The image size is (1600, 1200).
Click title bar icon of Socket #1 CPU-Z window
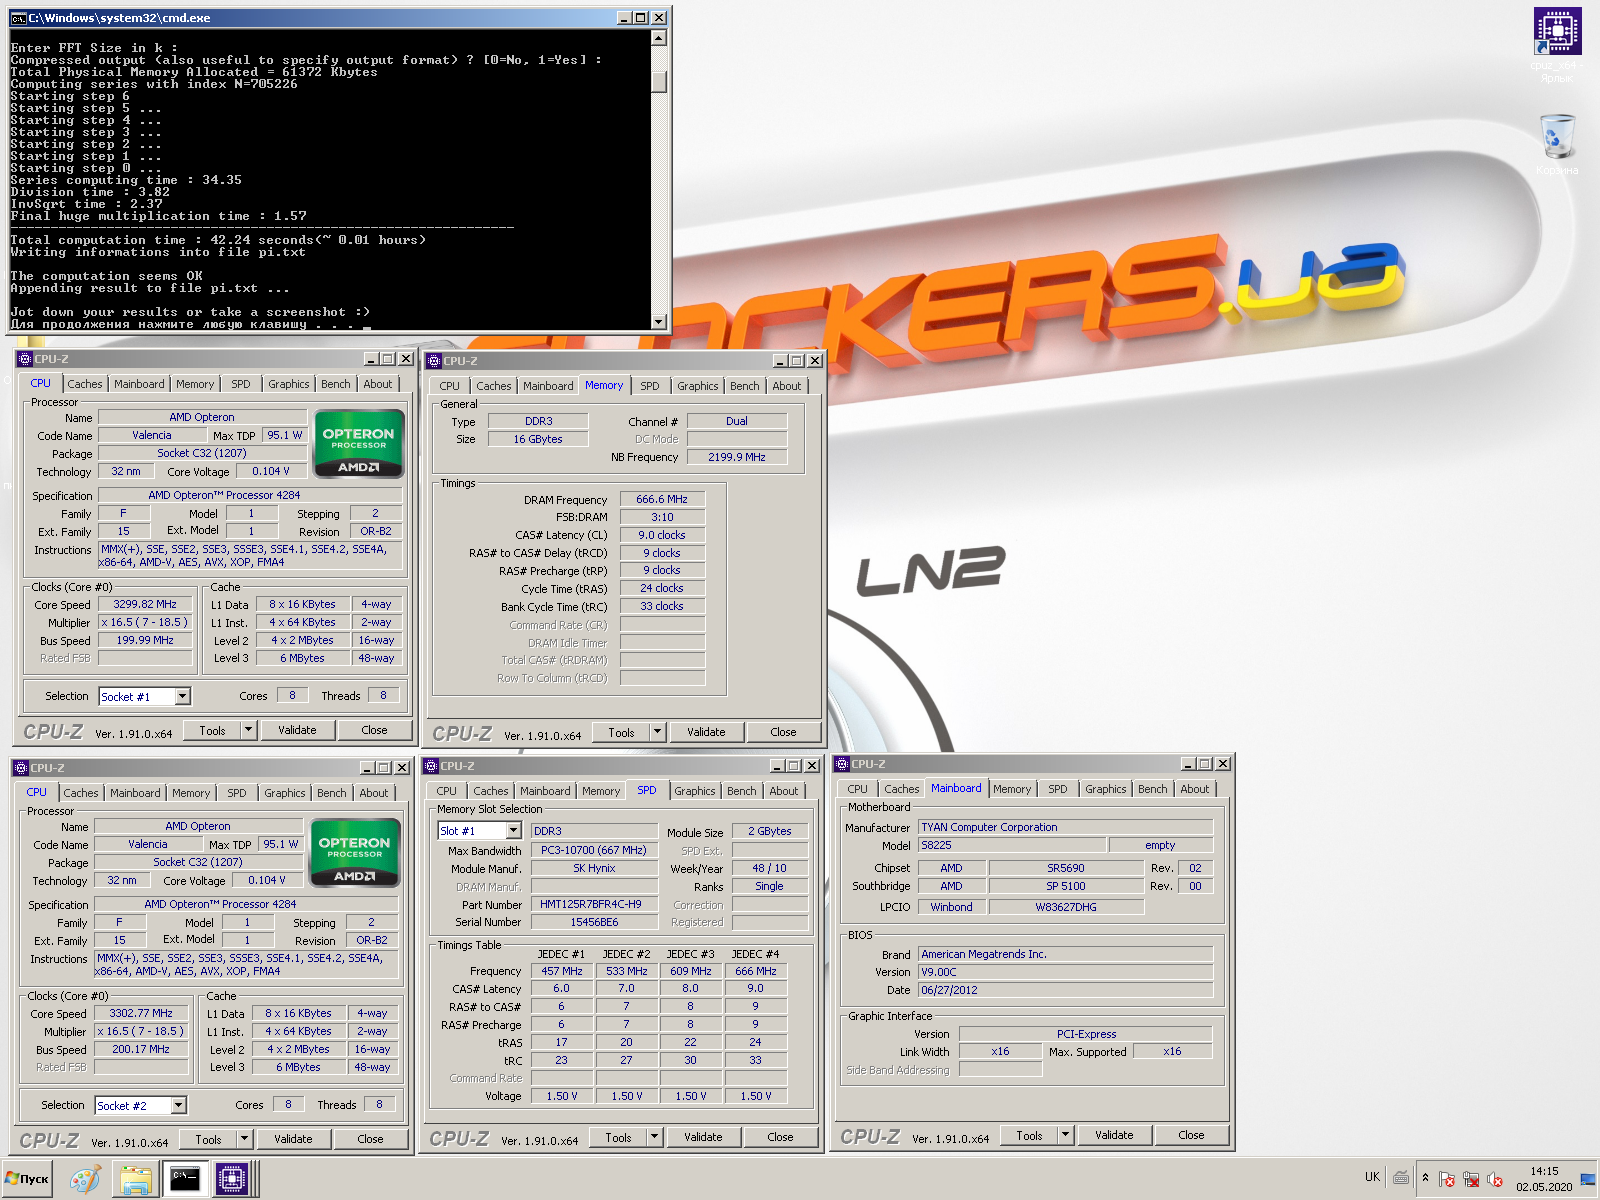click(x=25, y=359)
